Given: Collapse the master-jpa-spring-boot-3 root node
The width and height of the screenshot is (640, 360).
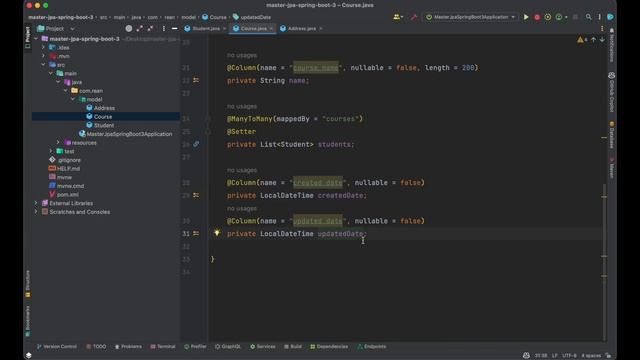Looking at the screenshot, I should (36, 39).
